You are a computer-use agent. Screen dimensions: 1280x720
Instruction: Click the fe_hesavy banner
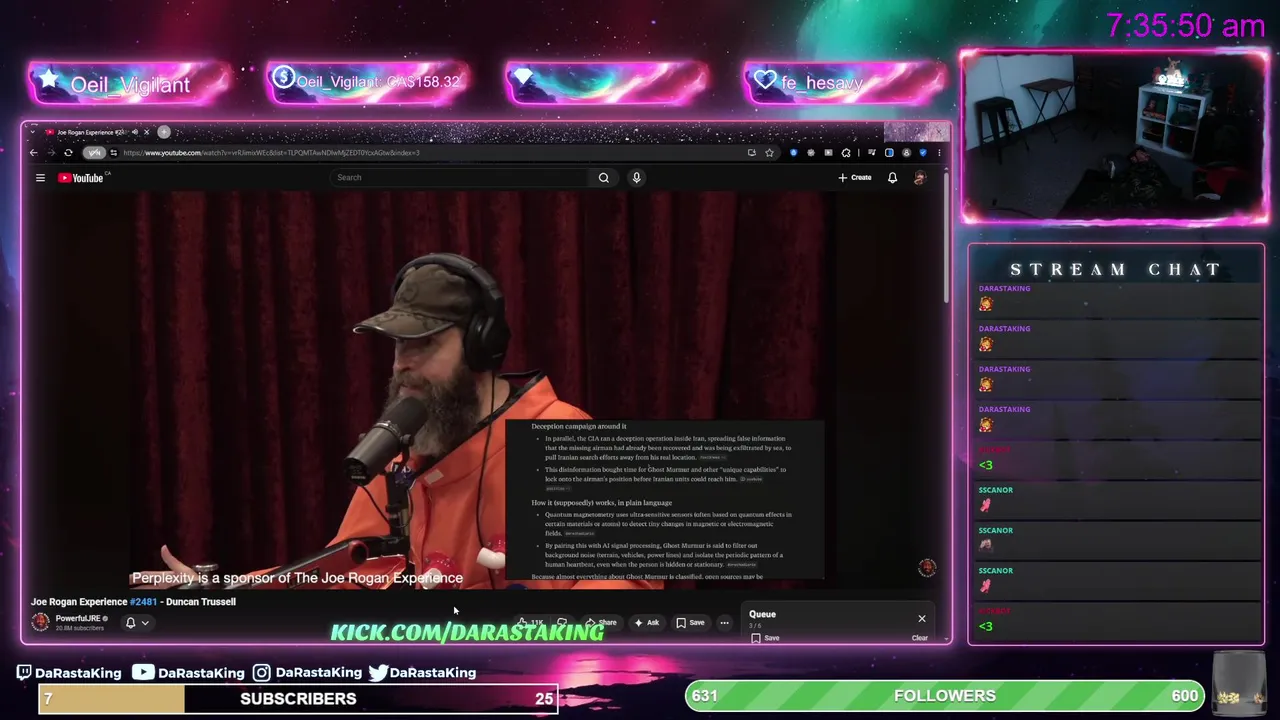[846, 83]
